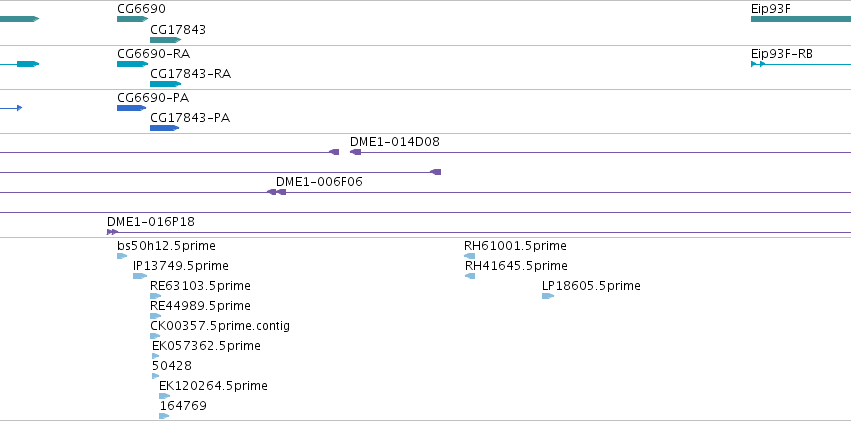Select the CG17843 gene arrow glyph
This screenshot has width=851, height=421.
(x=166, y=40)
